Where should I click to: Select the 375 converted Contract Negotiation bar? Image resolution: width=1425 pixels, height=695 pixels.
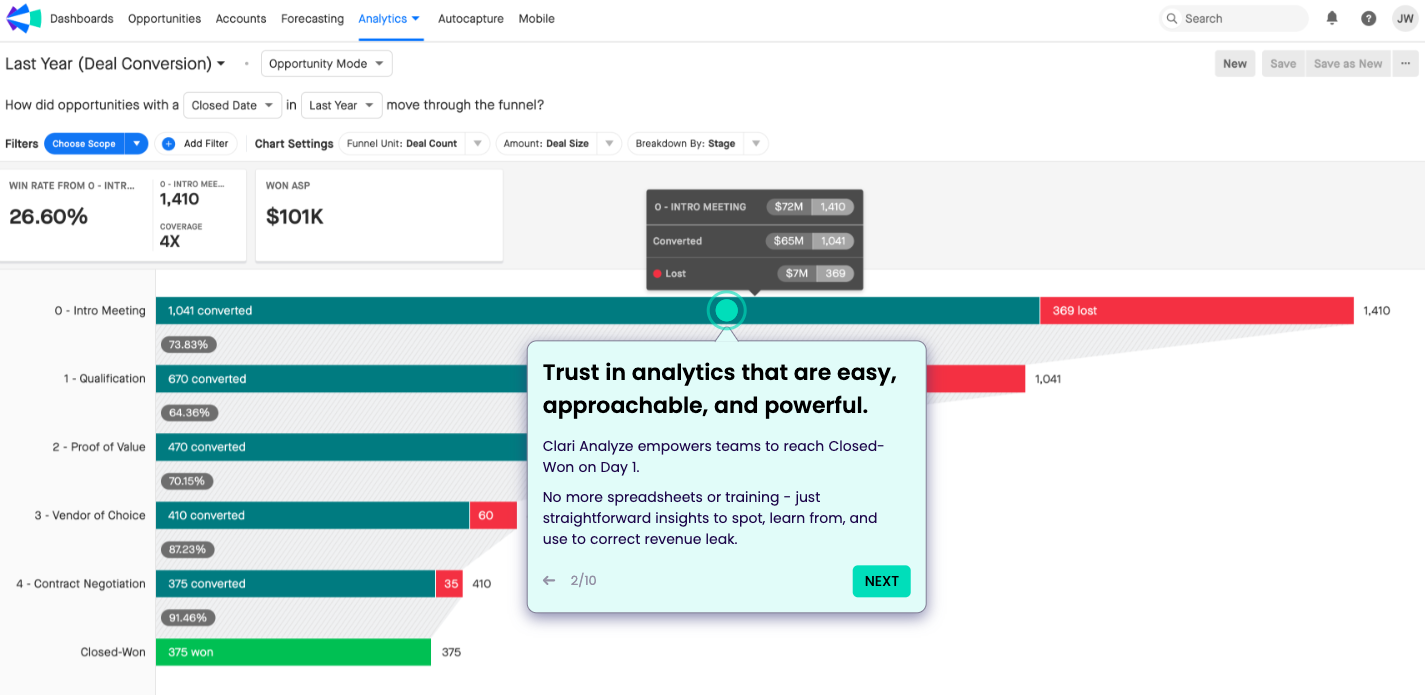pyautogui.click(x=296, y=584)
